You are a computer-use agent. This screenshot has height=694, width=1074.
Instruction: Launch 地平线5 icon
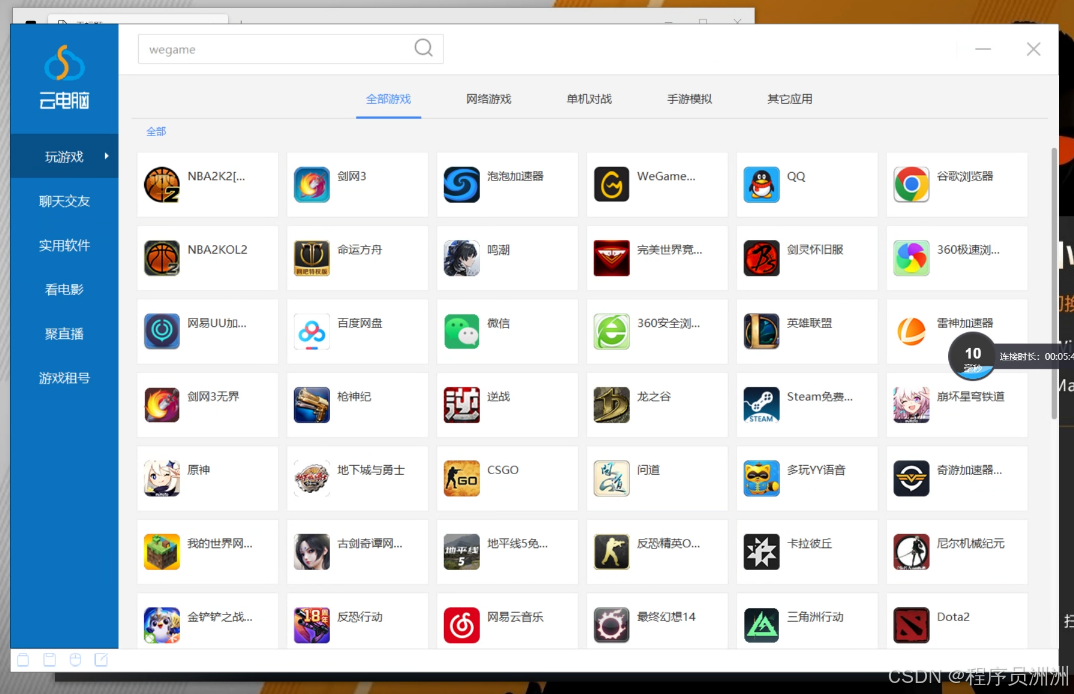(x=462, y=552)
